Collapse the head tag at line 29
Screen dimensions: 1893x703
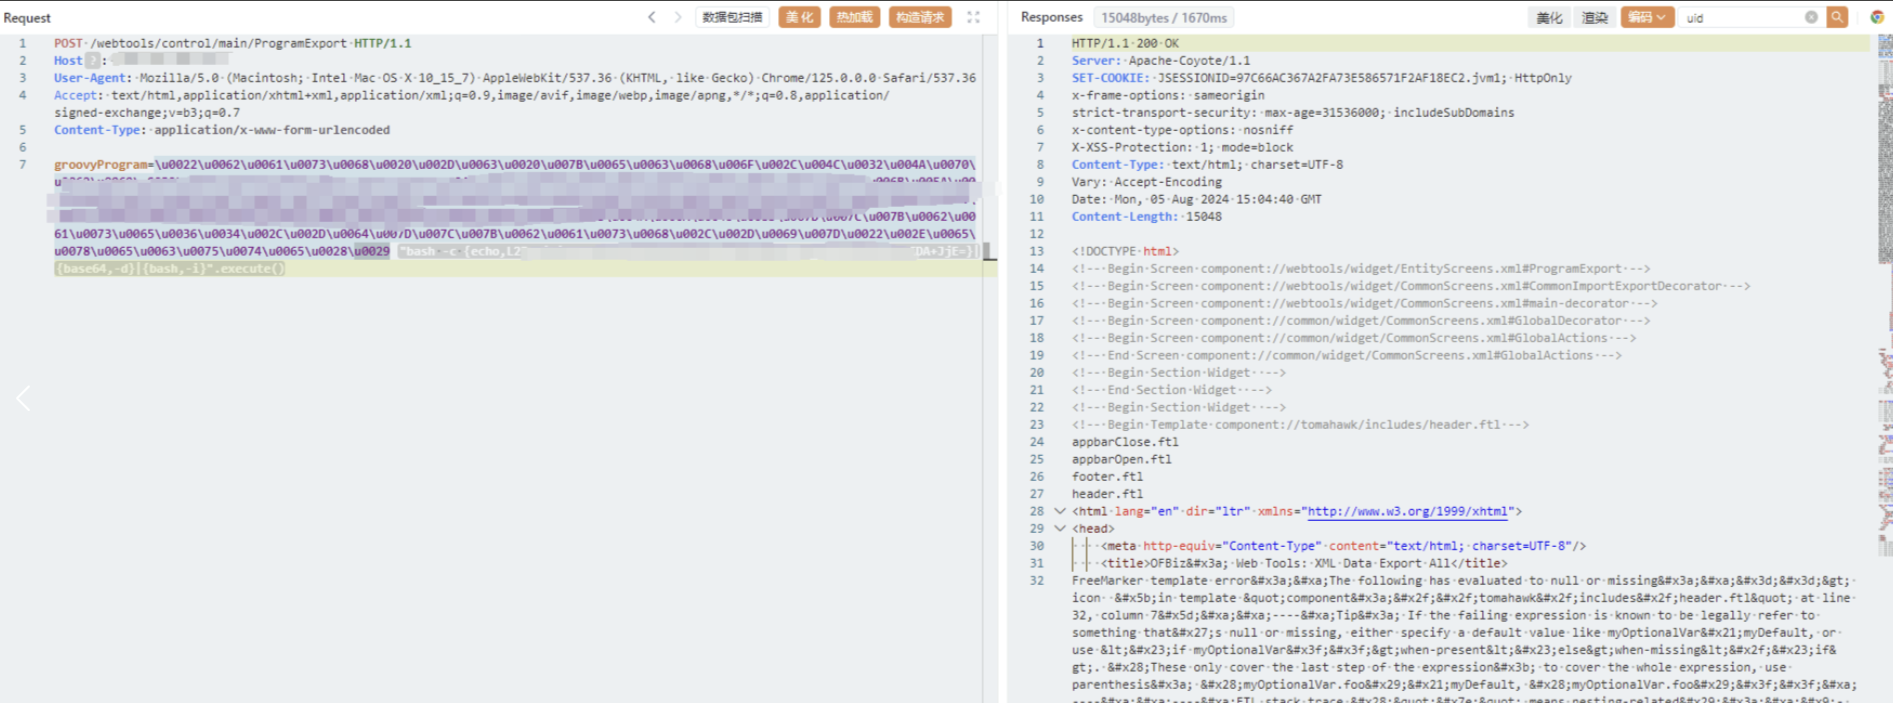1060,528
